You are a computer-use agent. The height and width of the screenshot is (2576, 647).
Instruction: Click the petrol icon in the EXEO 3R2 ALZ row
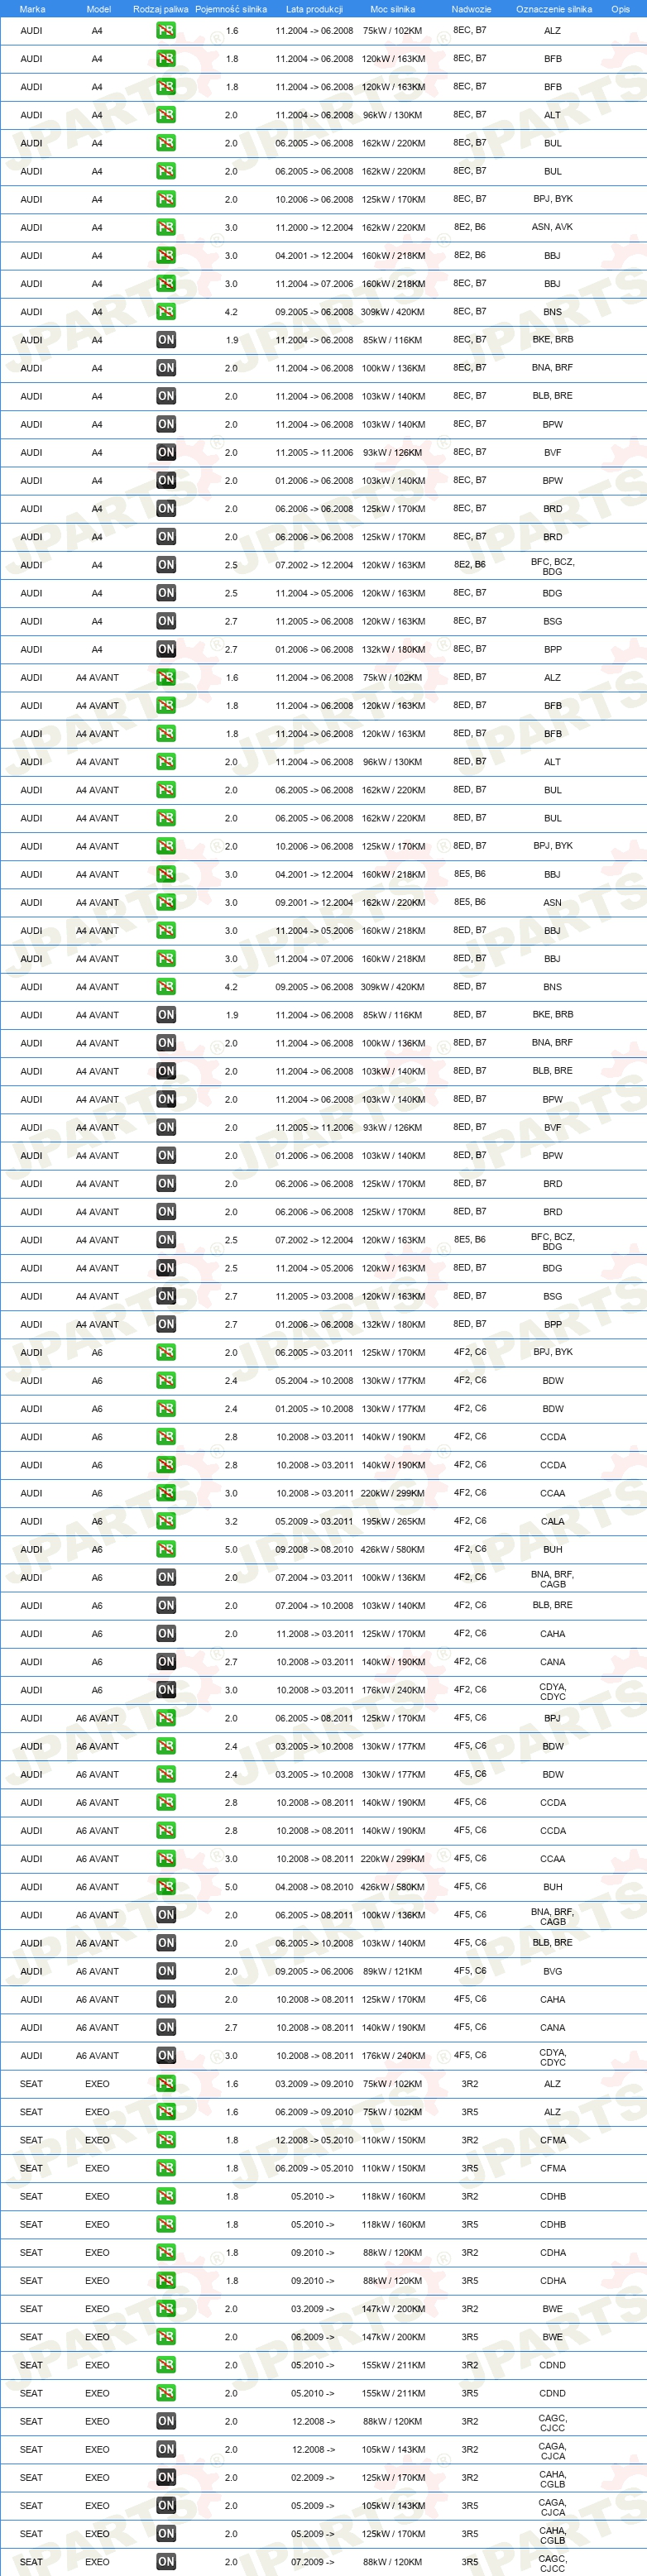pos(166,2084)
